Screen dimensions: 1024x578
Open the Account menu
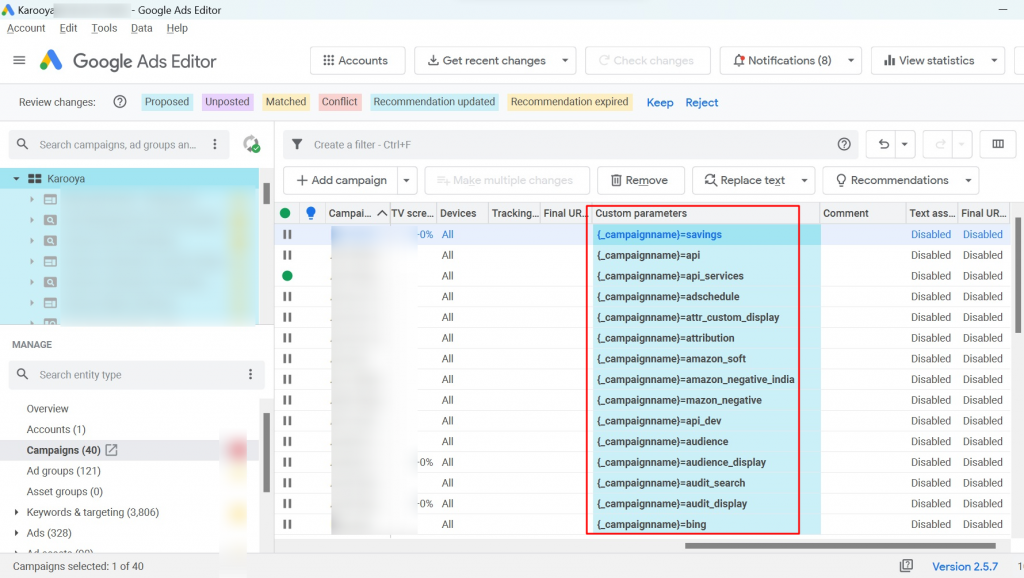click(26, 28)
